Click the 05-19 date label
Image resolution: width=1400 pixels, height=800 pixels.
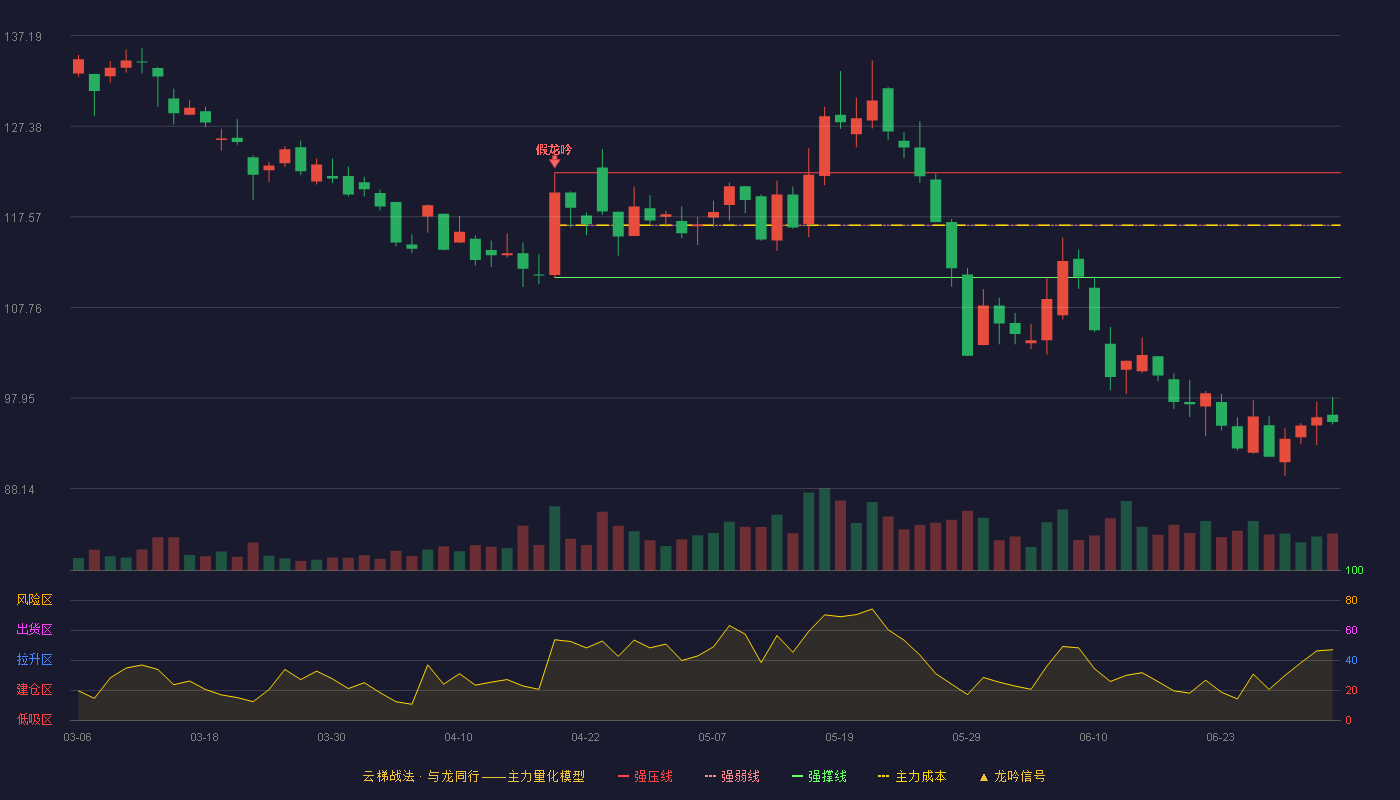(x=839, y=737)
